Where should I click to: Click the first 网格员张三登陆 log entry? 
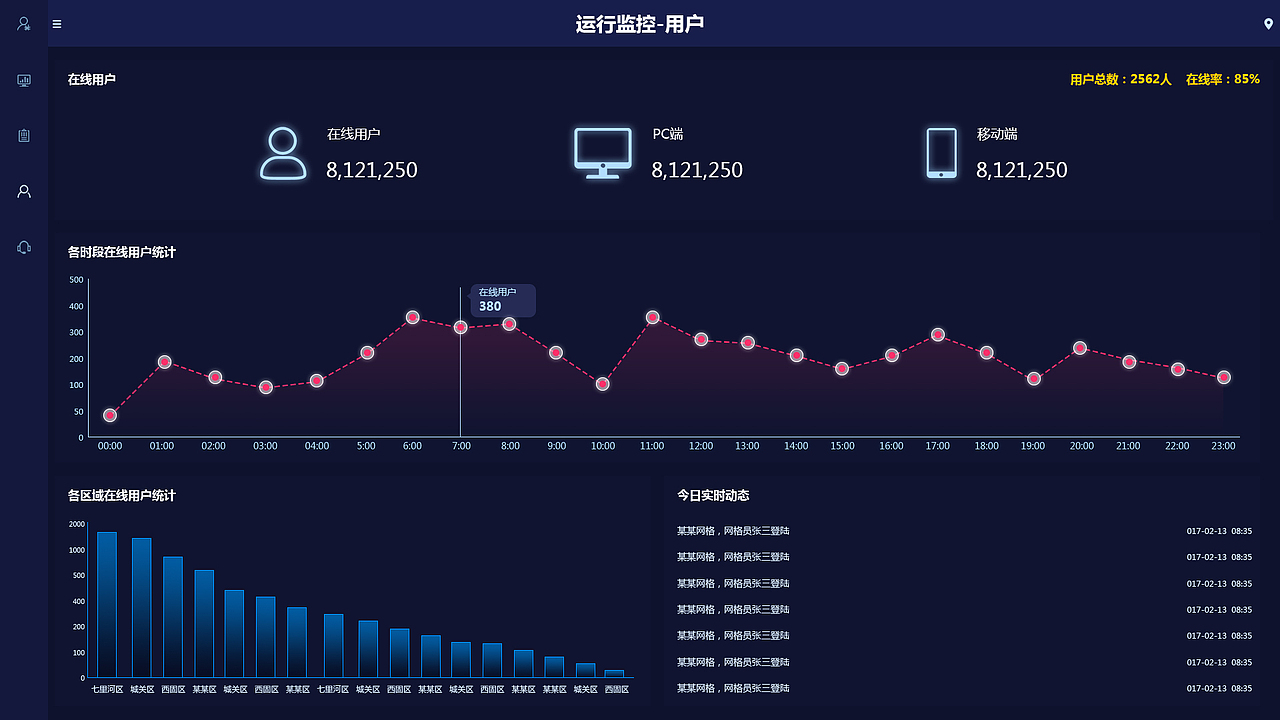pos(734,531)
